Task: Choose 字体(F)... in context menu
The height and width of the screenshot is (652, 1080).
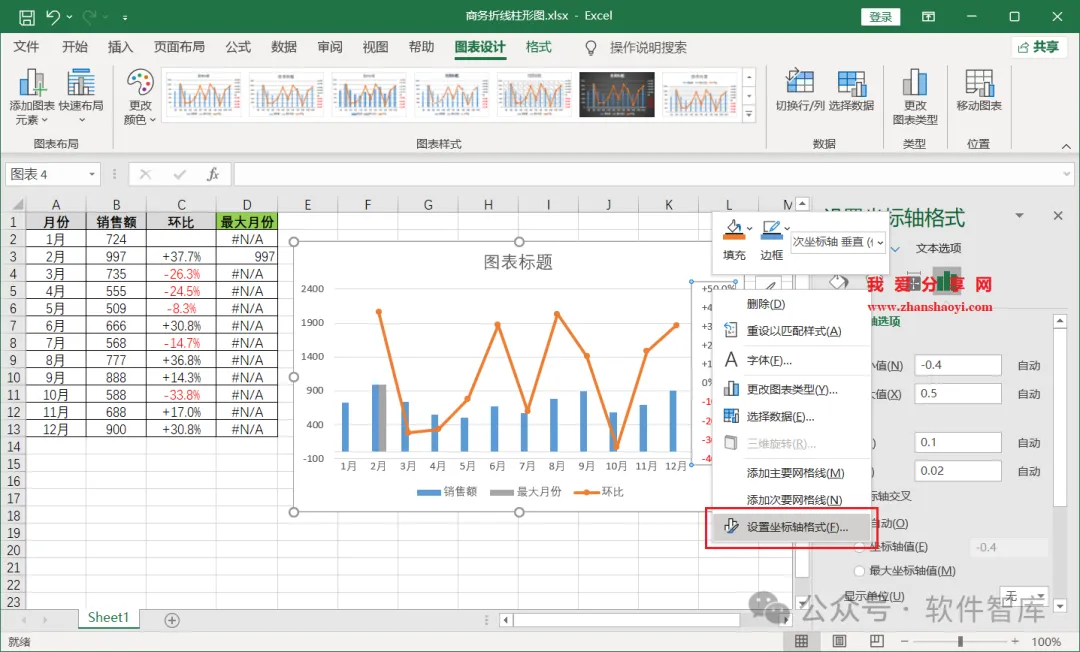Action: tap(791, 360)
